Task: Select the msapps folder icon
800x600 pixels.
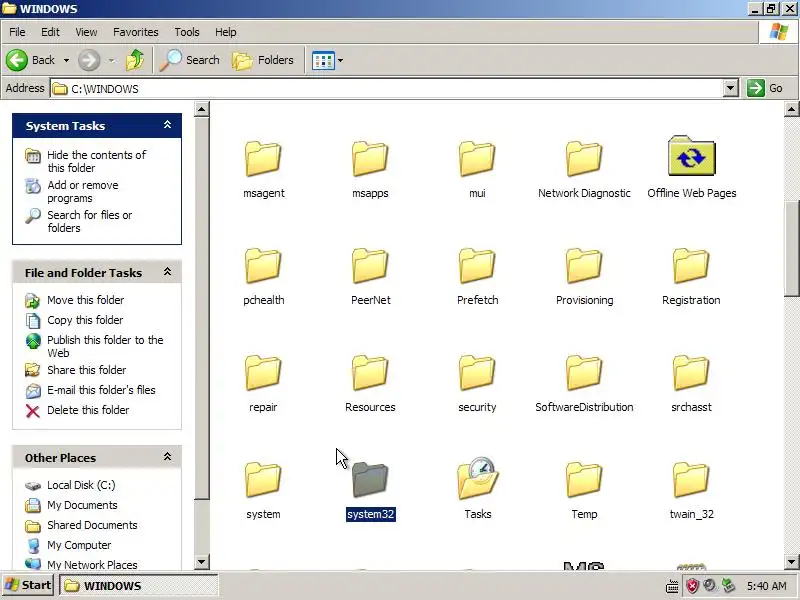Action: [x=370, y=159]
